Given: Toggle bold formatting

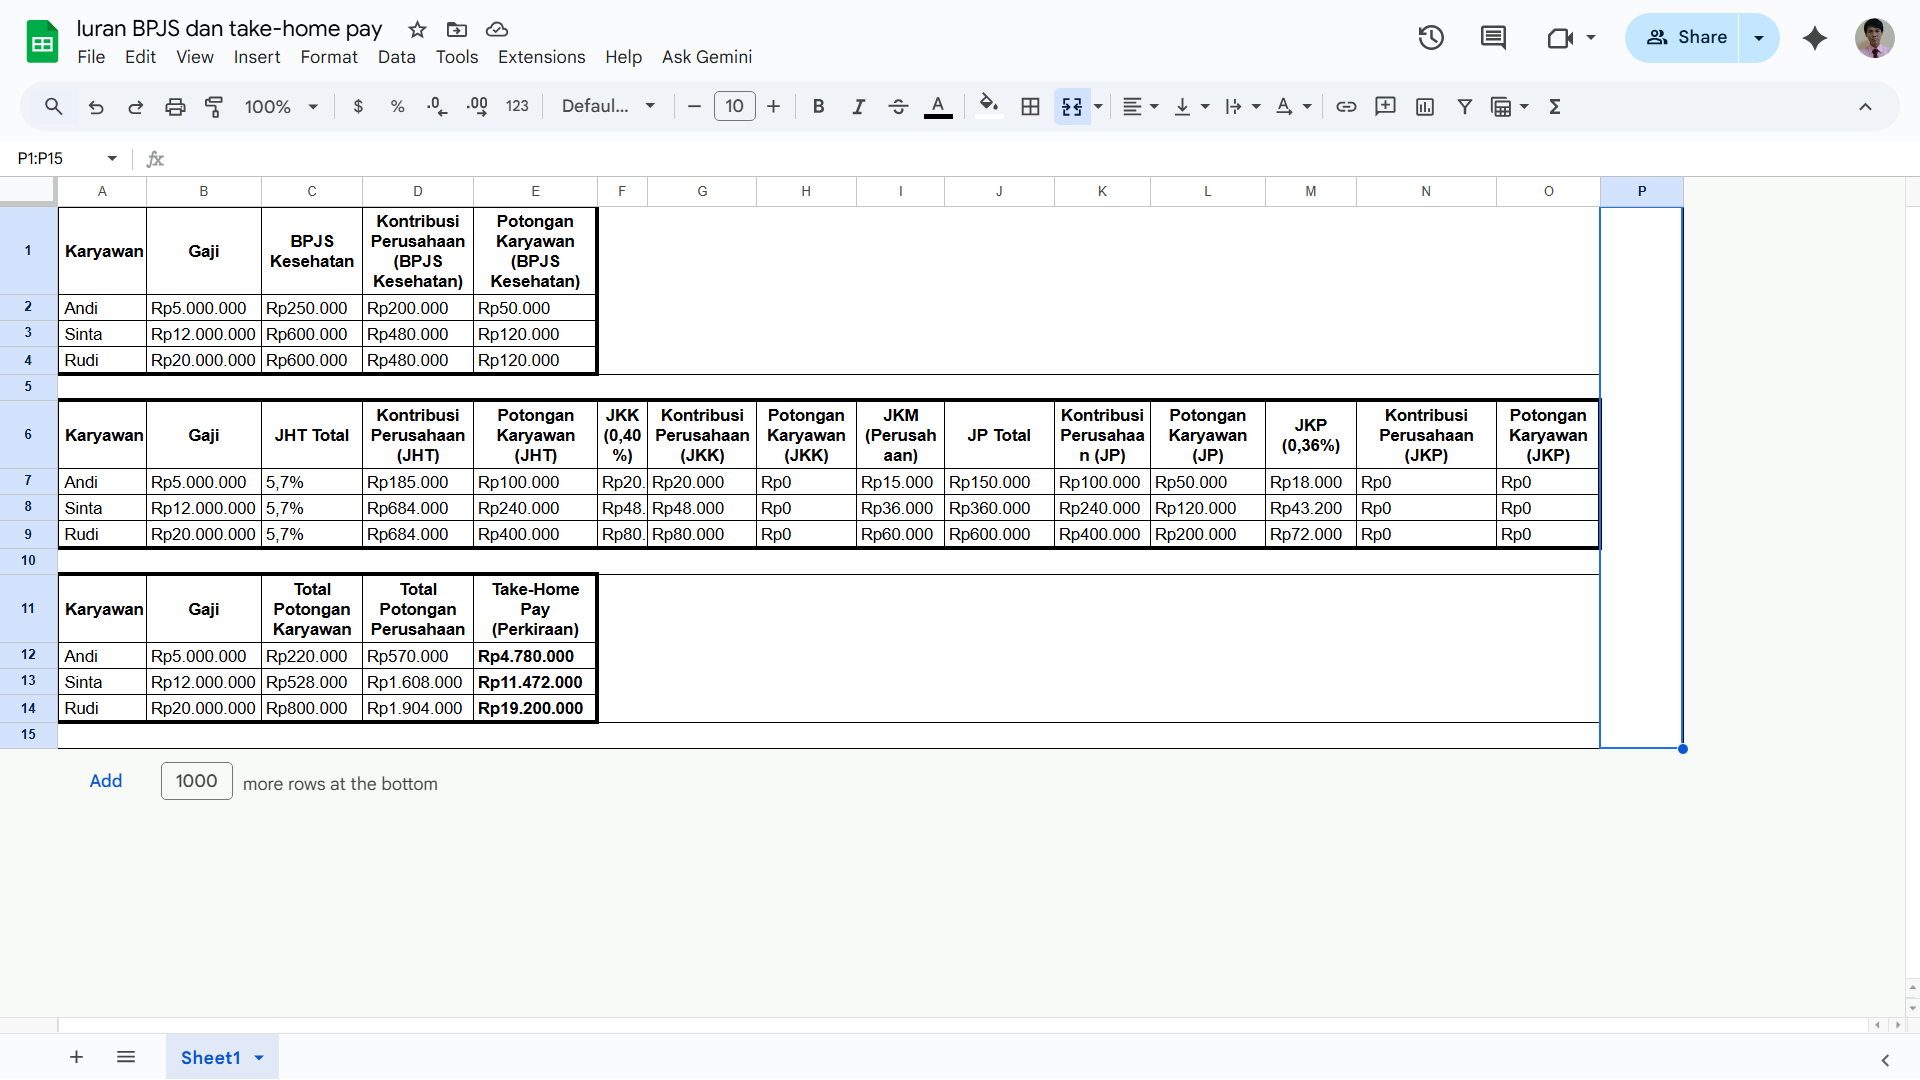Looking at the screenshot, I should (818, 107).
